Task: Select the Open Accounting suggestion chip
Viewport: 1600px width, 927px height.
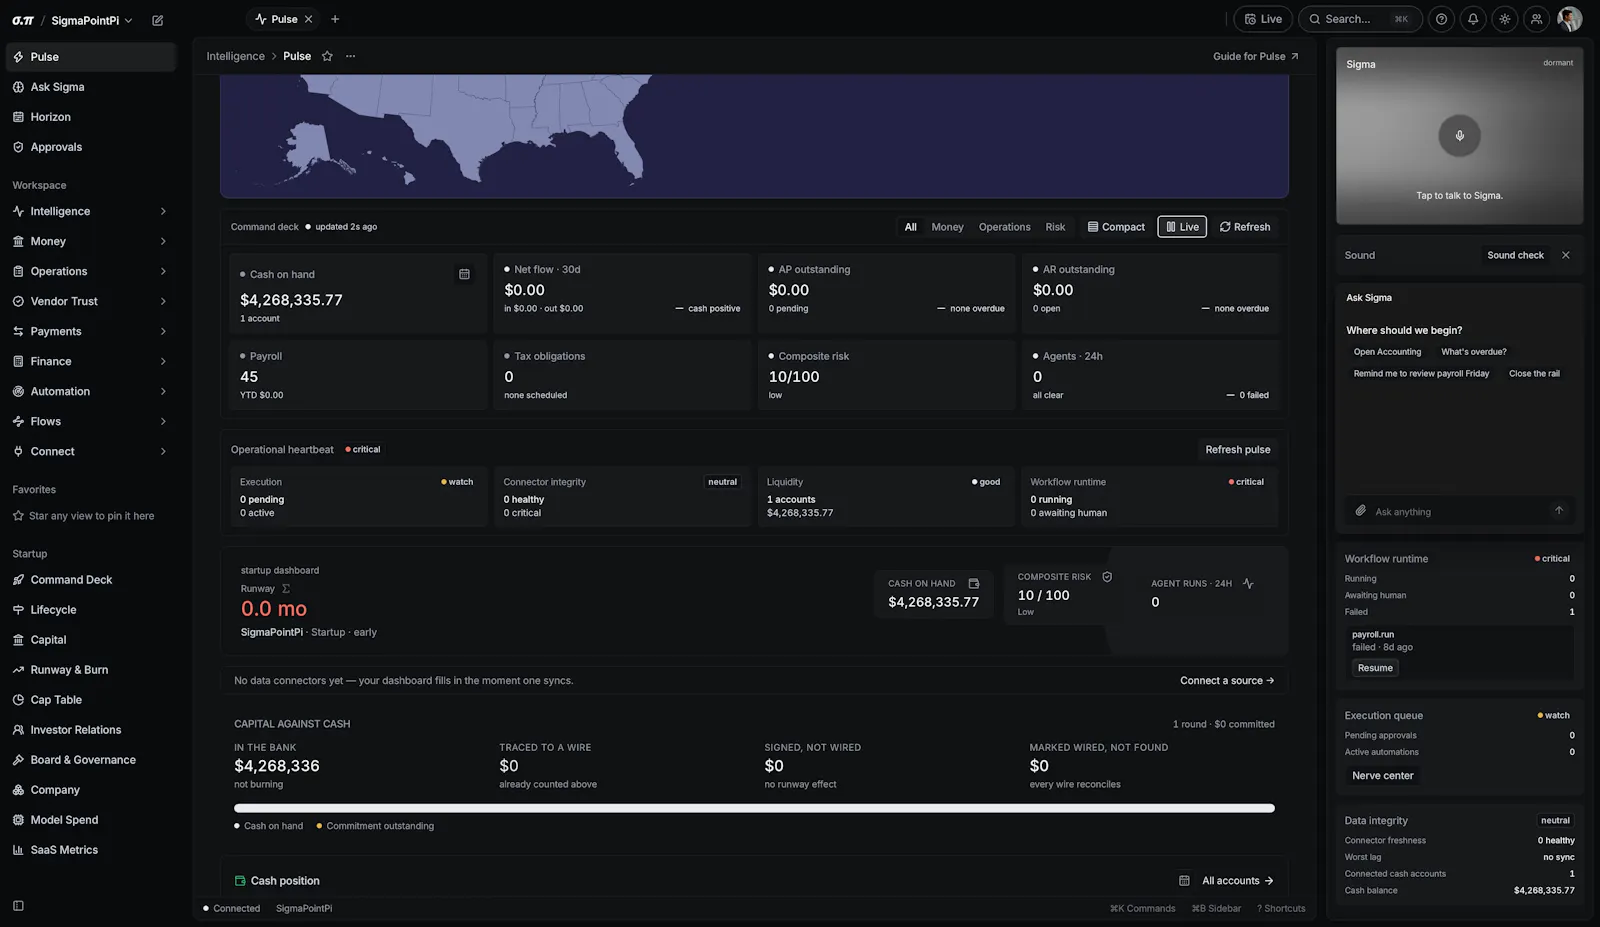Action: point(1387,352)
